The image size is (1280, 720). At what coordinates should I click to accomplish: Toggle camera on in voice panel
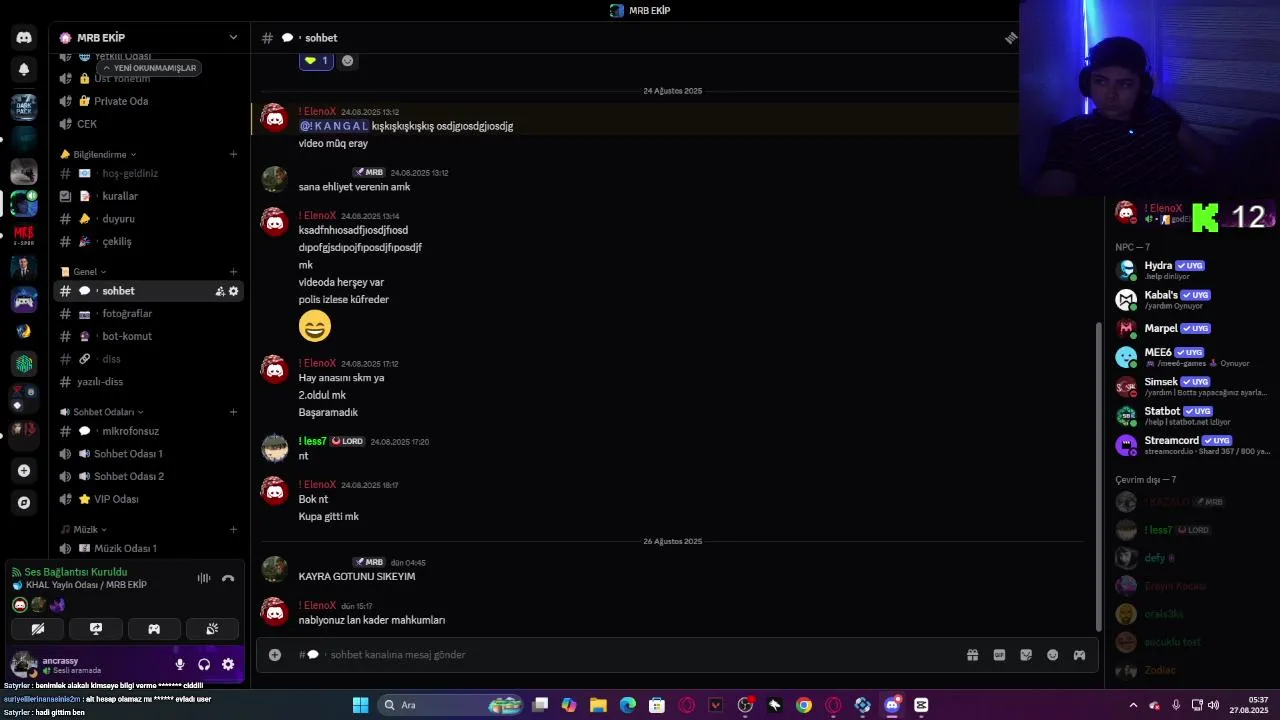tap(38, 629)
